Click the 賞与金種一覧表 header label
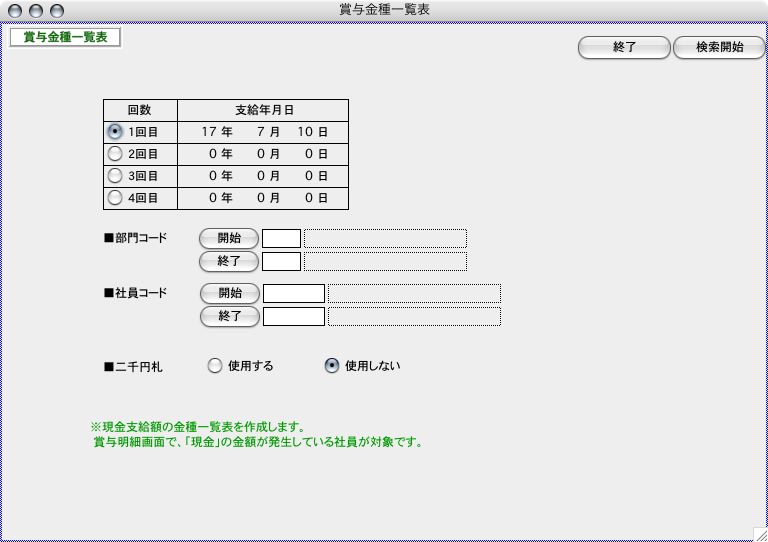This screenshot has width=768, height=542. click(x=64, y=37)
